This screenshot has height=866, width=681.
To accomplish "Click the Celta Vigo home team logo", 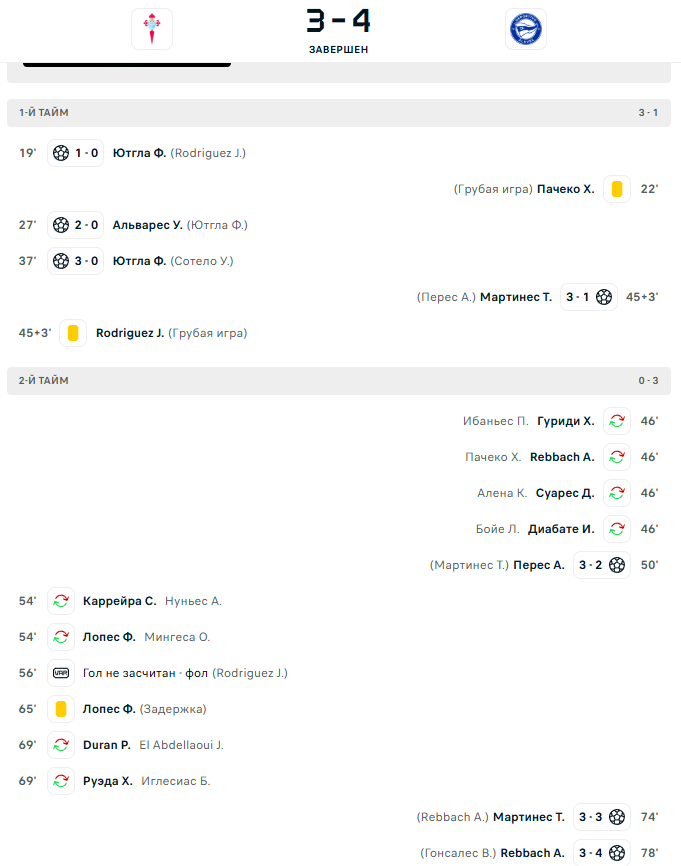I will pyautogui.click(x=152, y=29).
